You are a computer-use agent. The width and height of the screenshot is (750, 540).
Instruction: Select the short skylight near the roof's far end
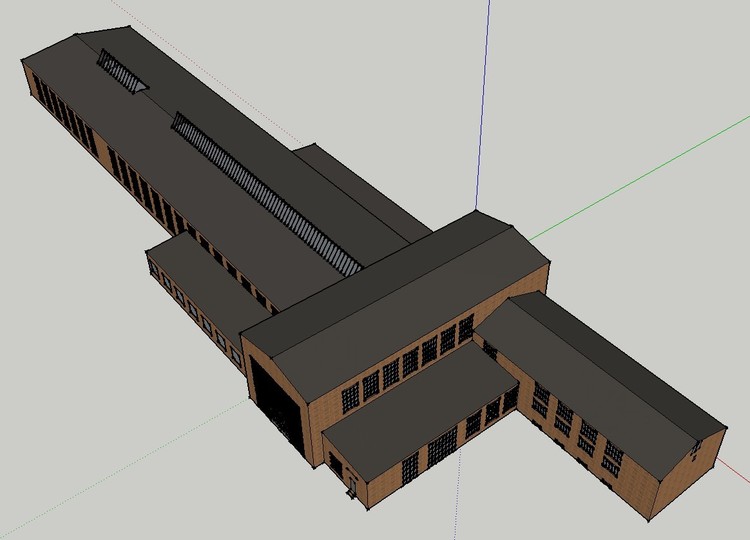click(x=122, y=71)
